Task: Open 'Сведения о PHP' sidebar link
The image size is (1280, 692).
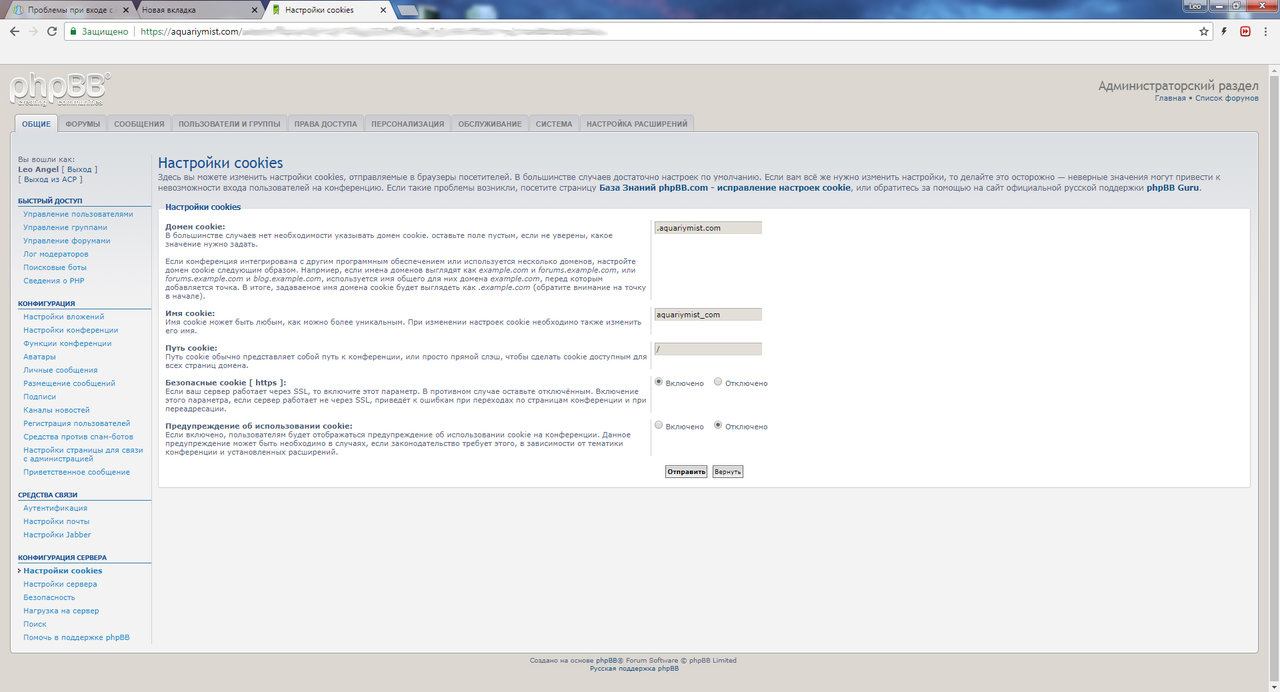Action: coord(54,281)
